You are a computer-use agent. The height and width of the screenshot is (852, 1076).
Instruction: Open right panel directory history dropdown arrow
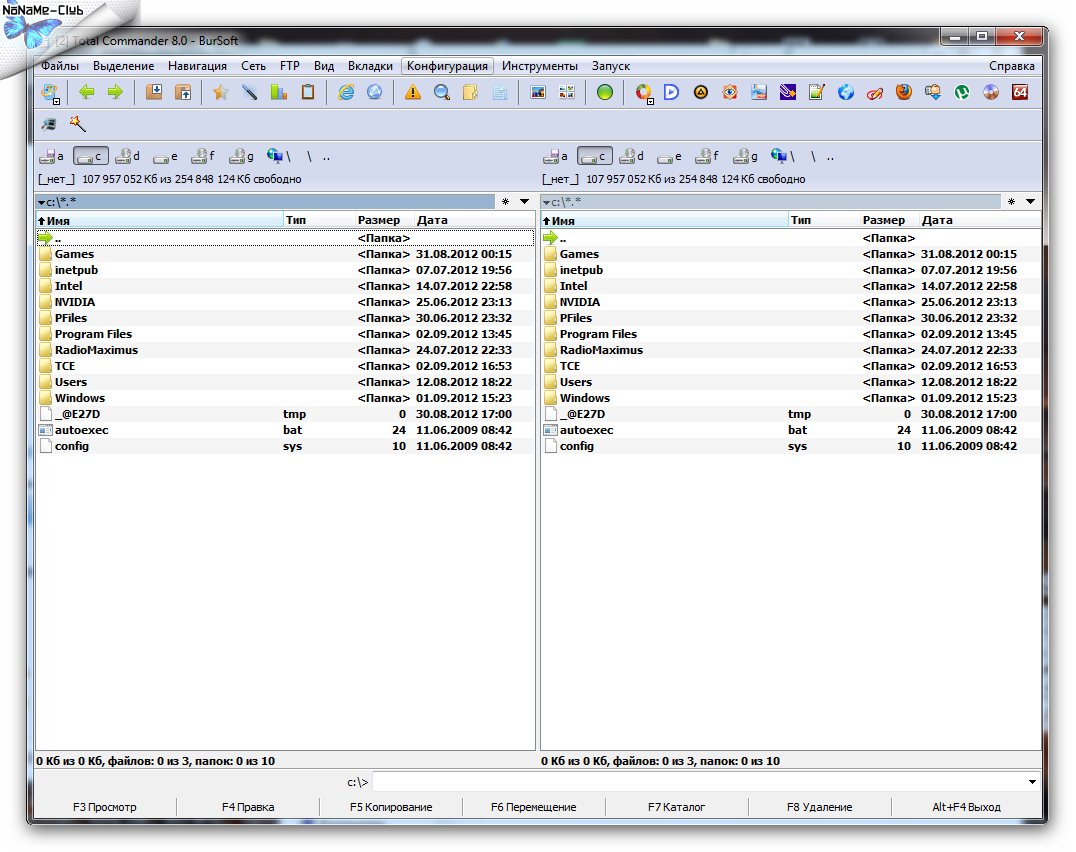tap(1030, 202)
